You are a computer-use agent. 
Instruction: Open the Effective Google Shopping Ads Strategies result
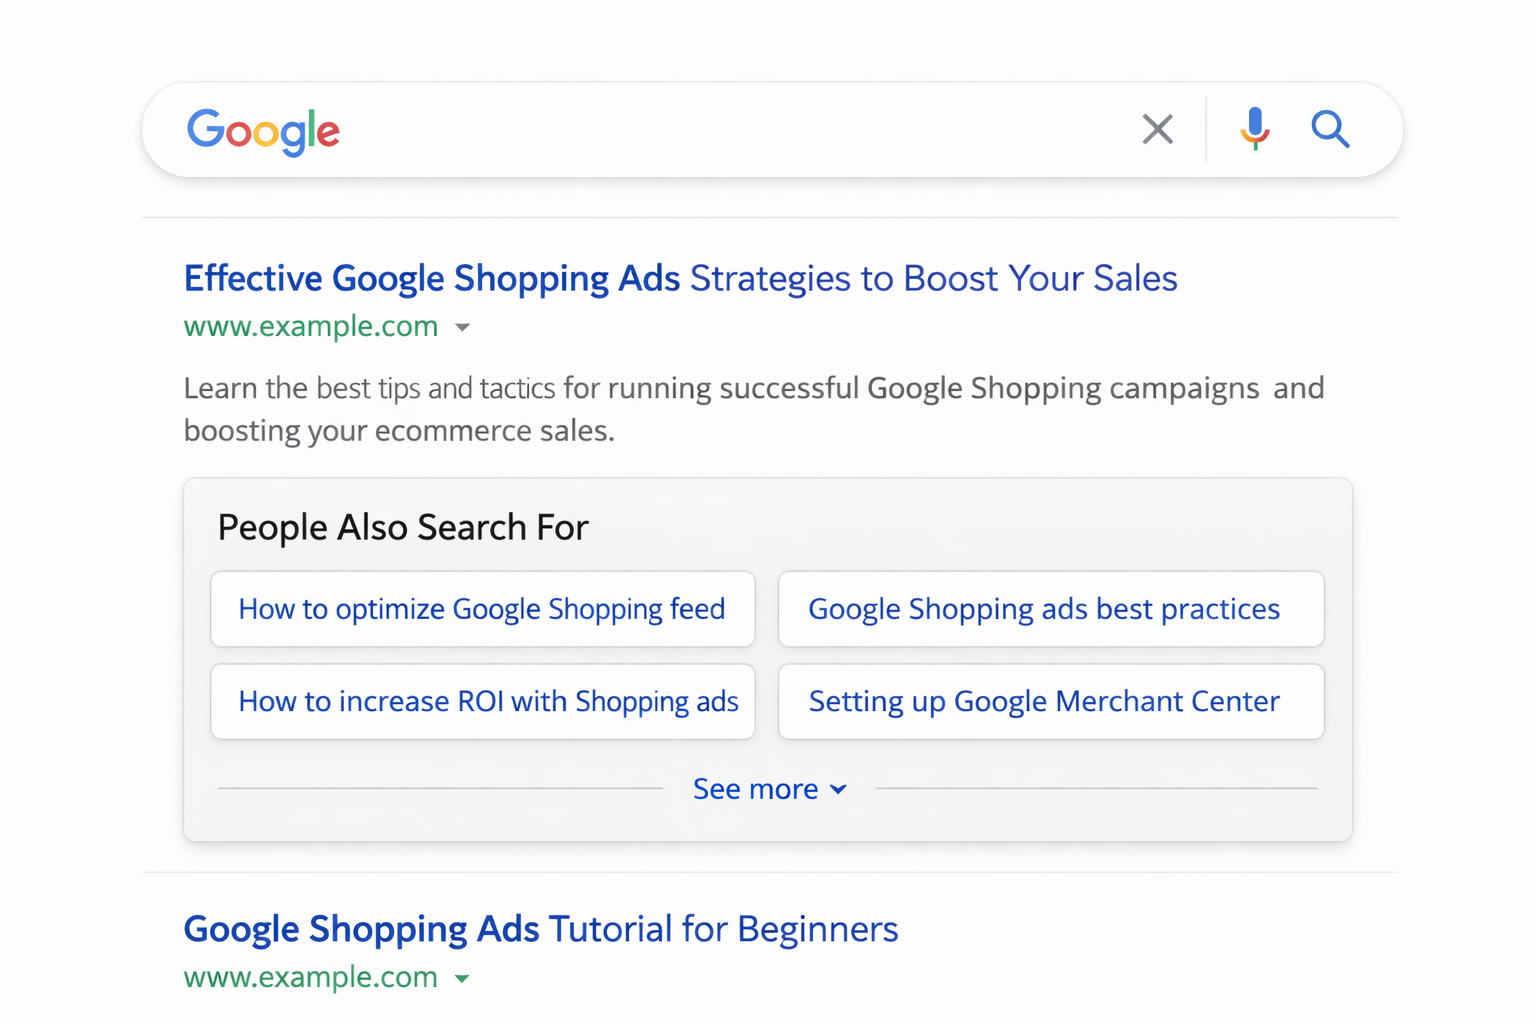click(680, 278)
